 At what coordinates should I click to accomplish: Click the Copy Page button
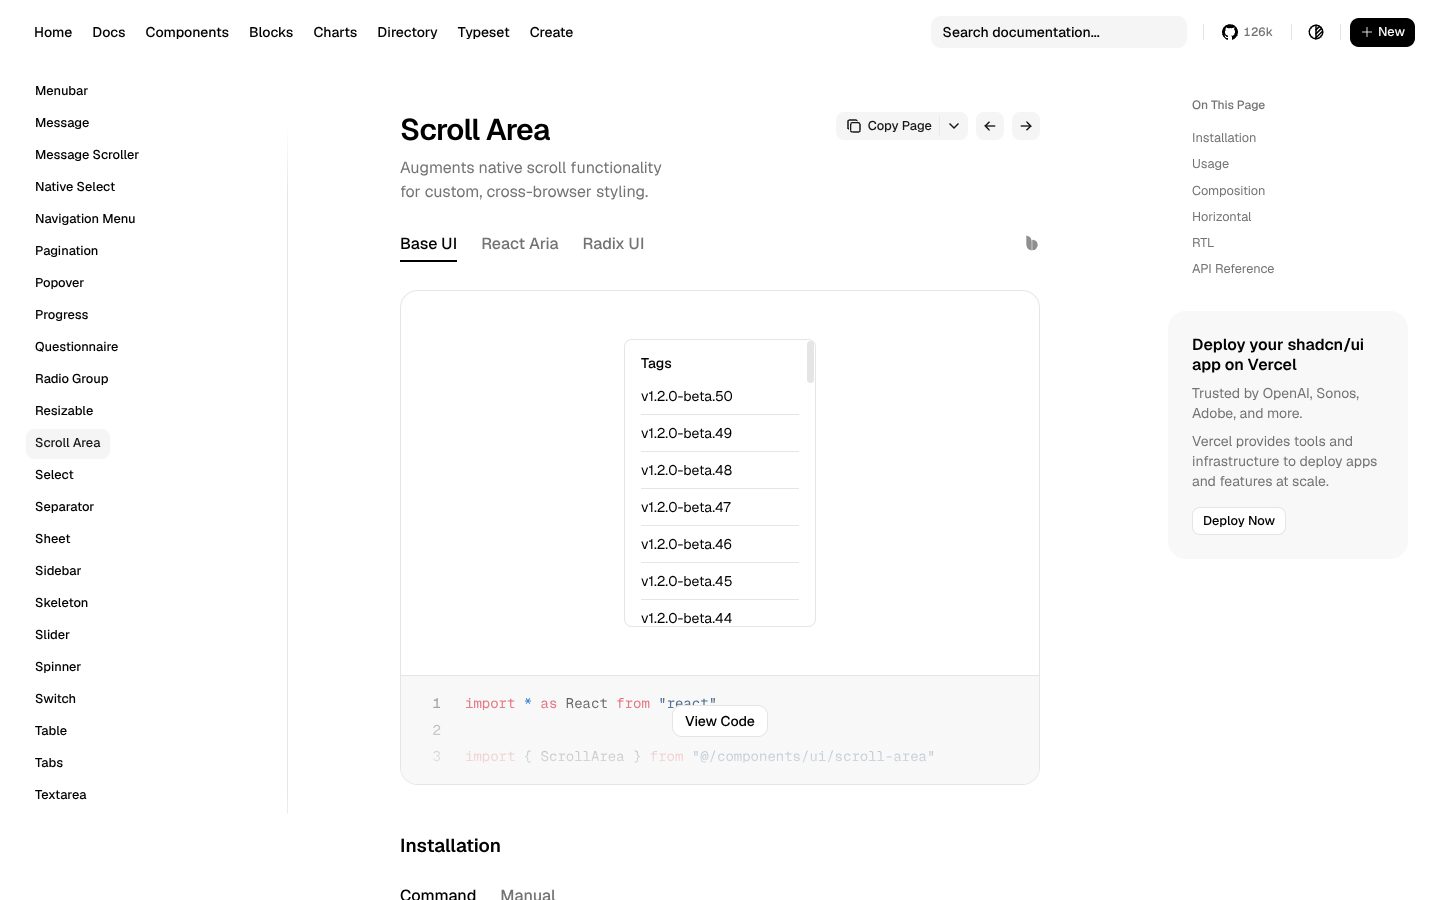pyautogui.click(x=888, y=126)
